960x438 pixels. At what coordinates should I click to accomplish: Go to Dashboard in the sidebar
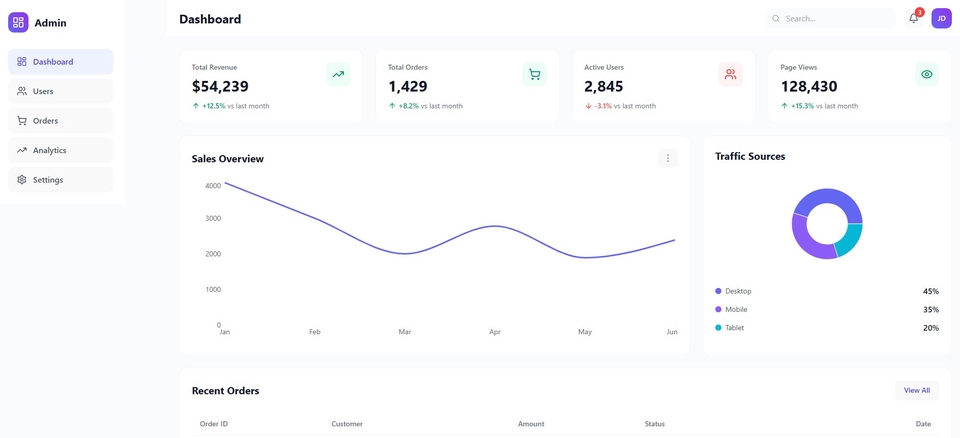click(61, 62)
